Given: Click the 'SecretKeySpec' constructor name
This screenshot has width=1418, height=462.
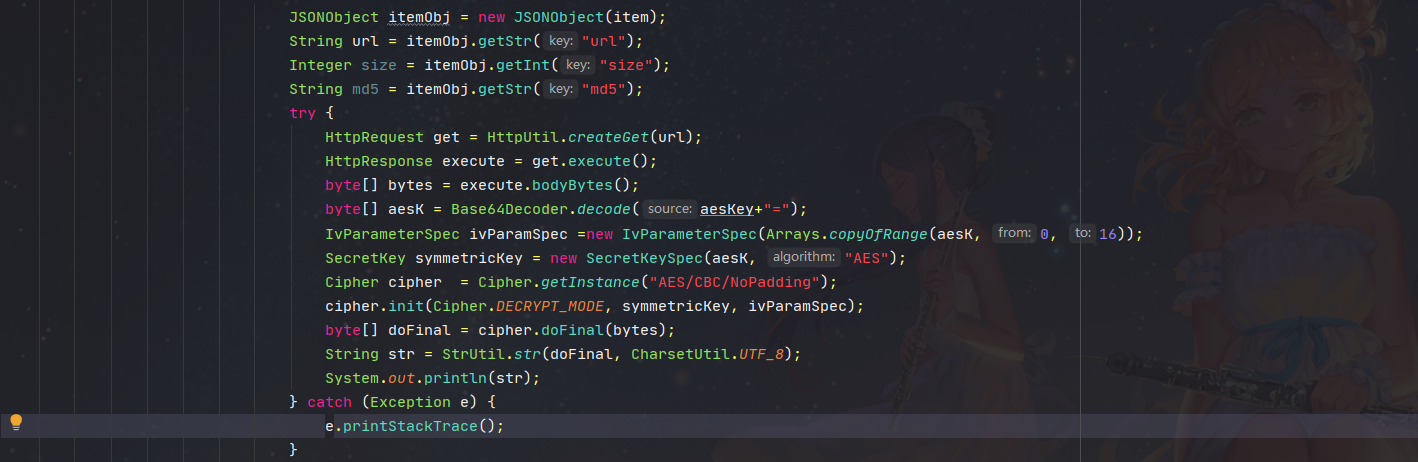Looking at the screenshot, I should click(644, 257).
